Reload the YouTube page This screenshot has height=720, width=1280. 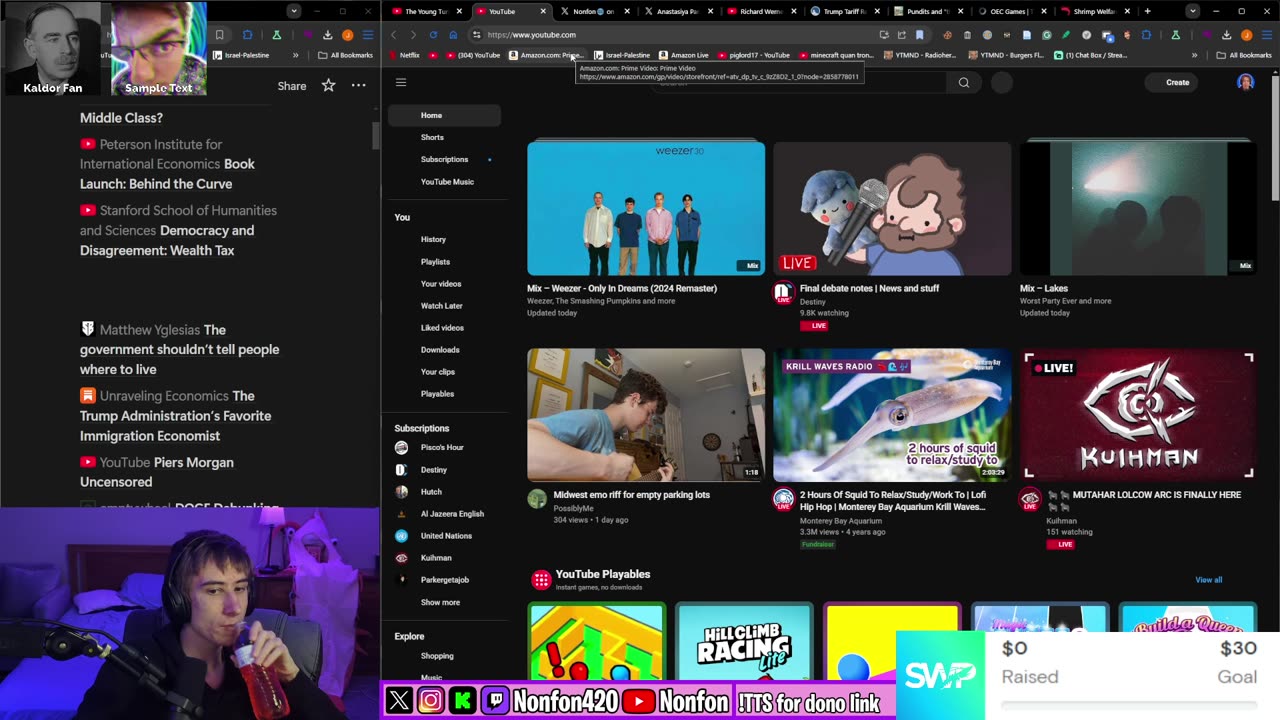point(433,35)
